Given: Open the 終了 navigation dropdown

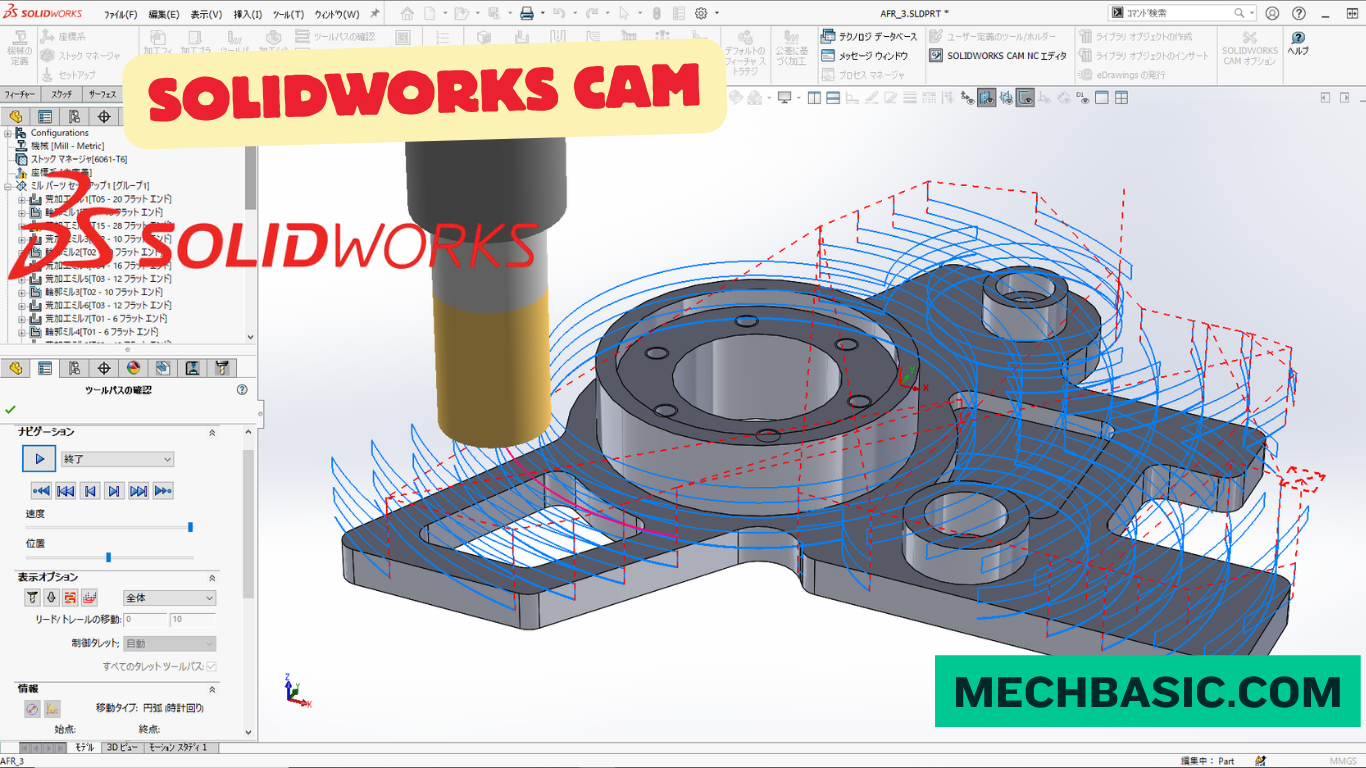Looking at the screenshot, I should pos(117,459).
